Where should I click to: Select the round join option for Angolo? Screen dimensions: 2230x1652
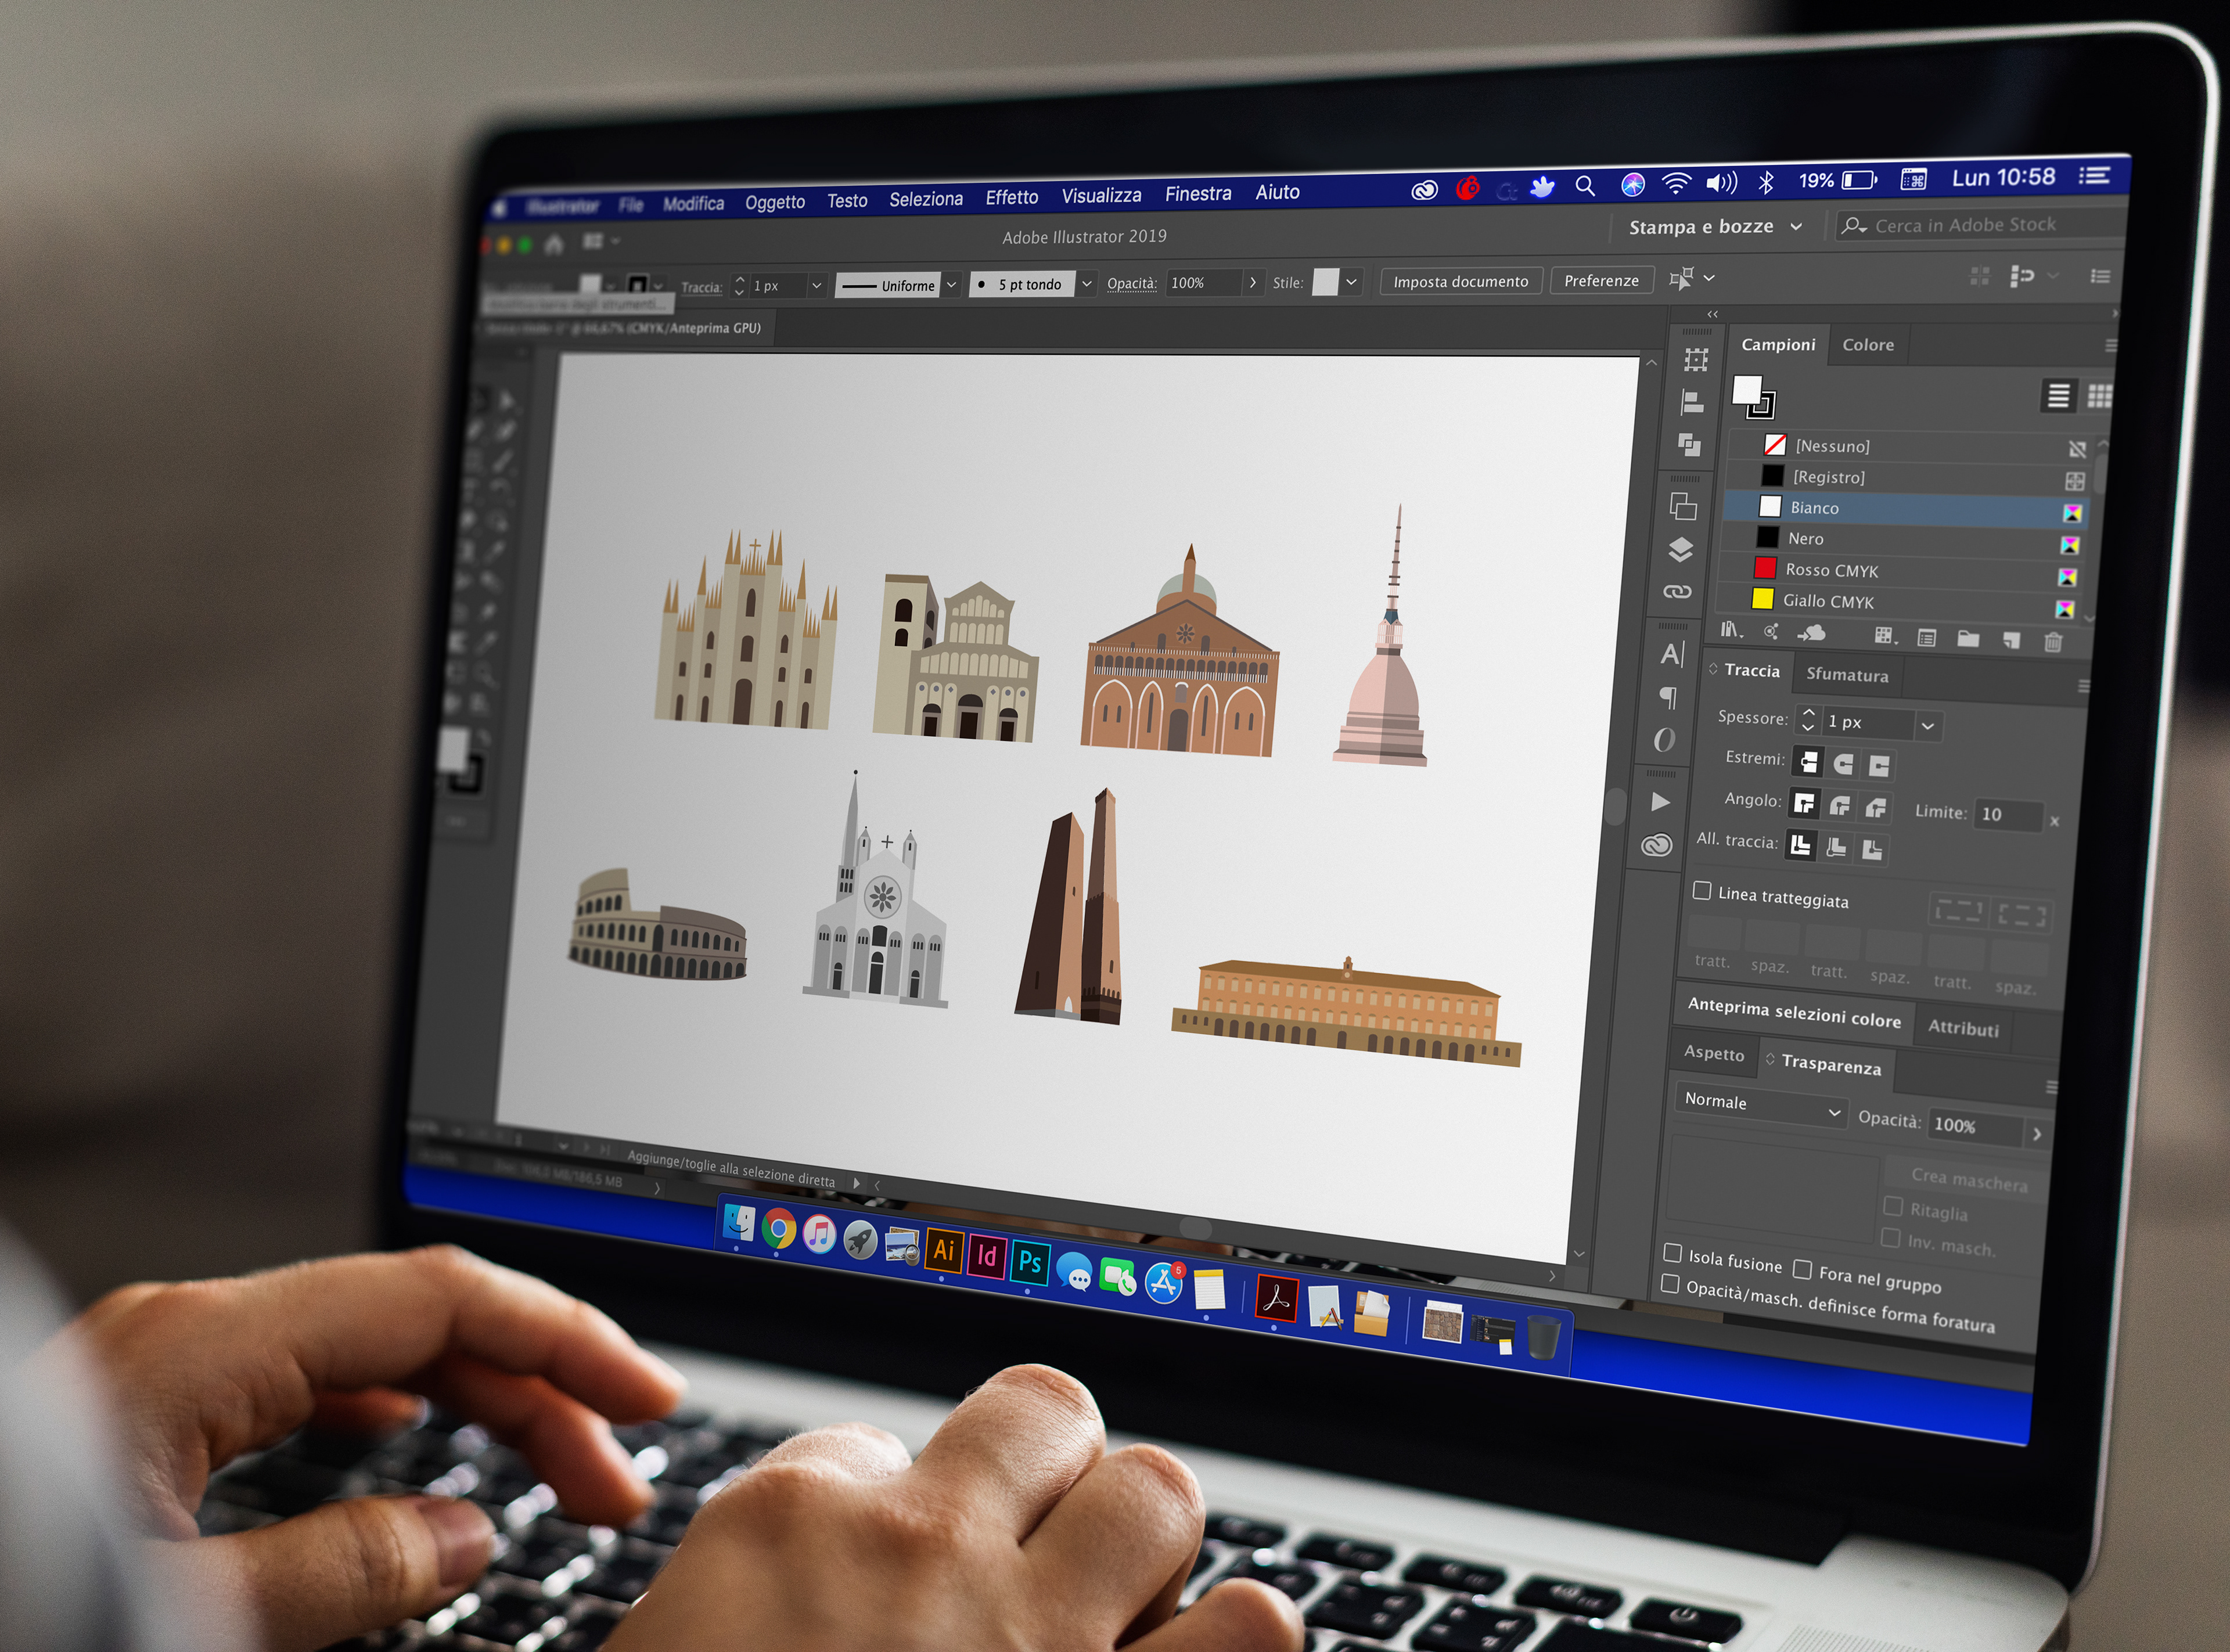click(1839, 805)
